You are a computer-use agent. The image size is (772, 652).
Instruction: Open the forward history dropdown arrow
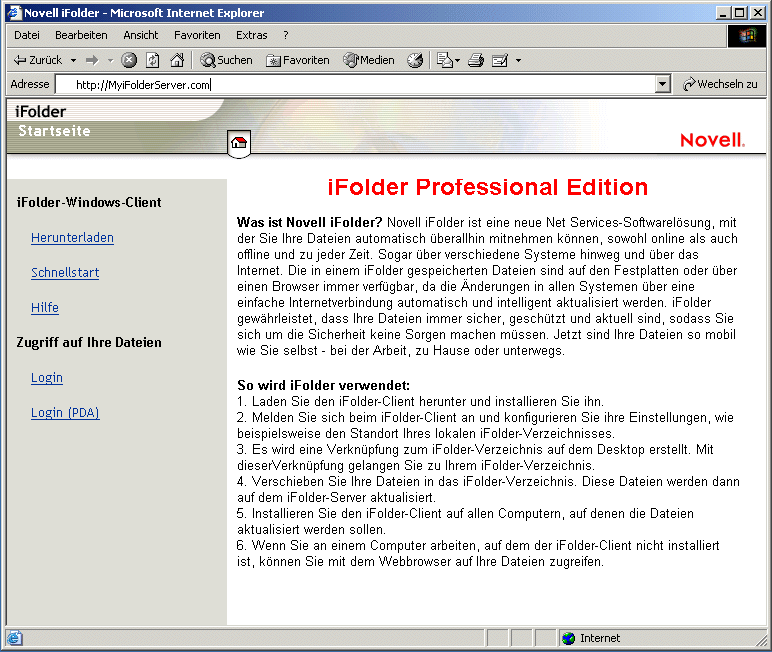click(x=110, y=61)
